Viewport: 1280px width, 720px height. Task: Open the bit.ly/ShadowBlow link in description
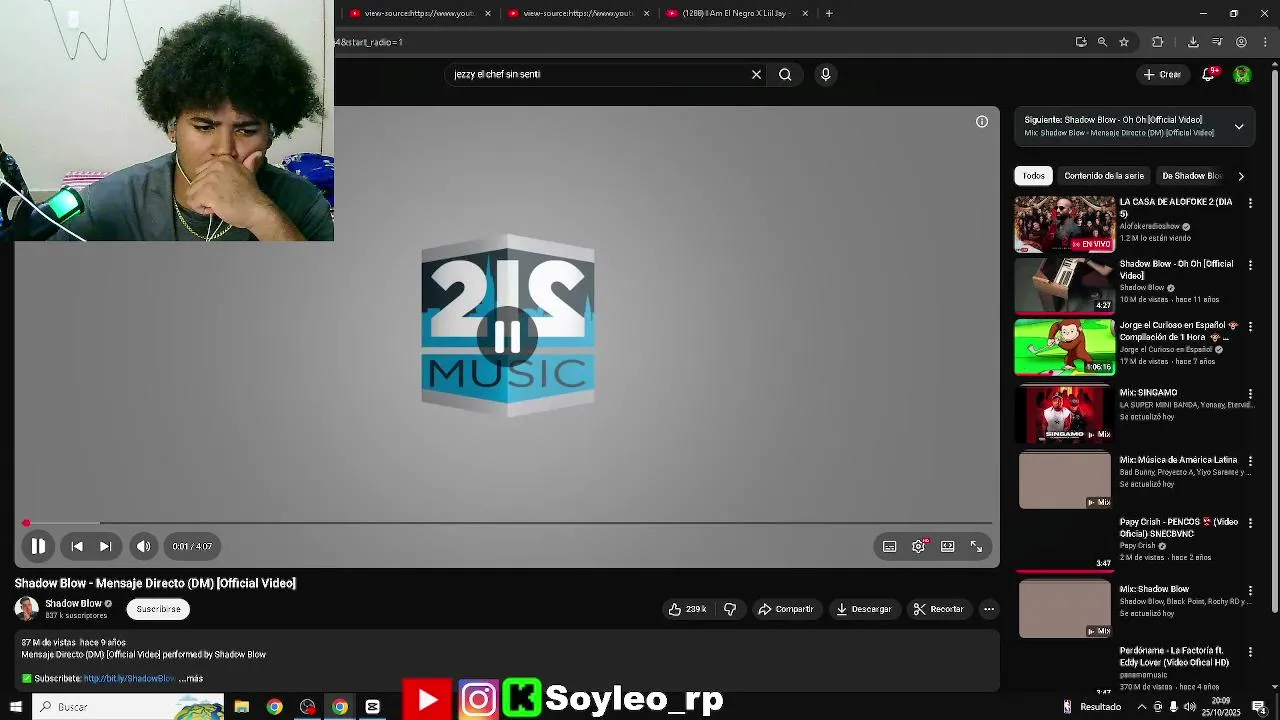pos(130,678)
